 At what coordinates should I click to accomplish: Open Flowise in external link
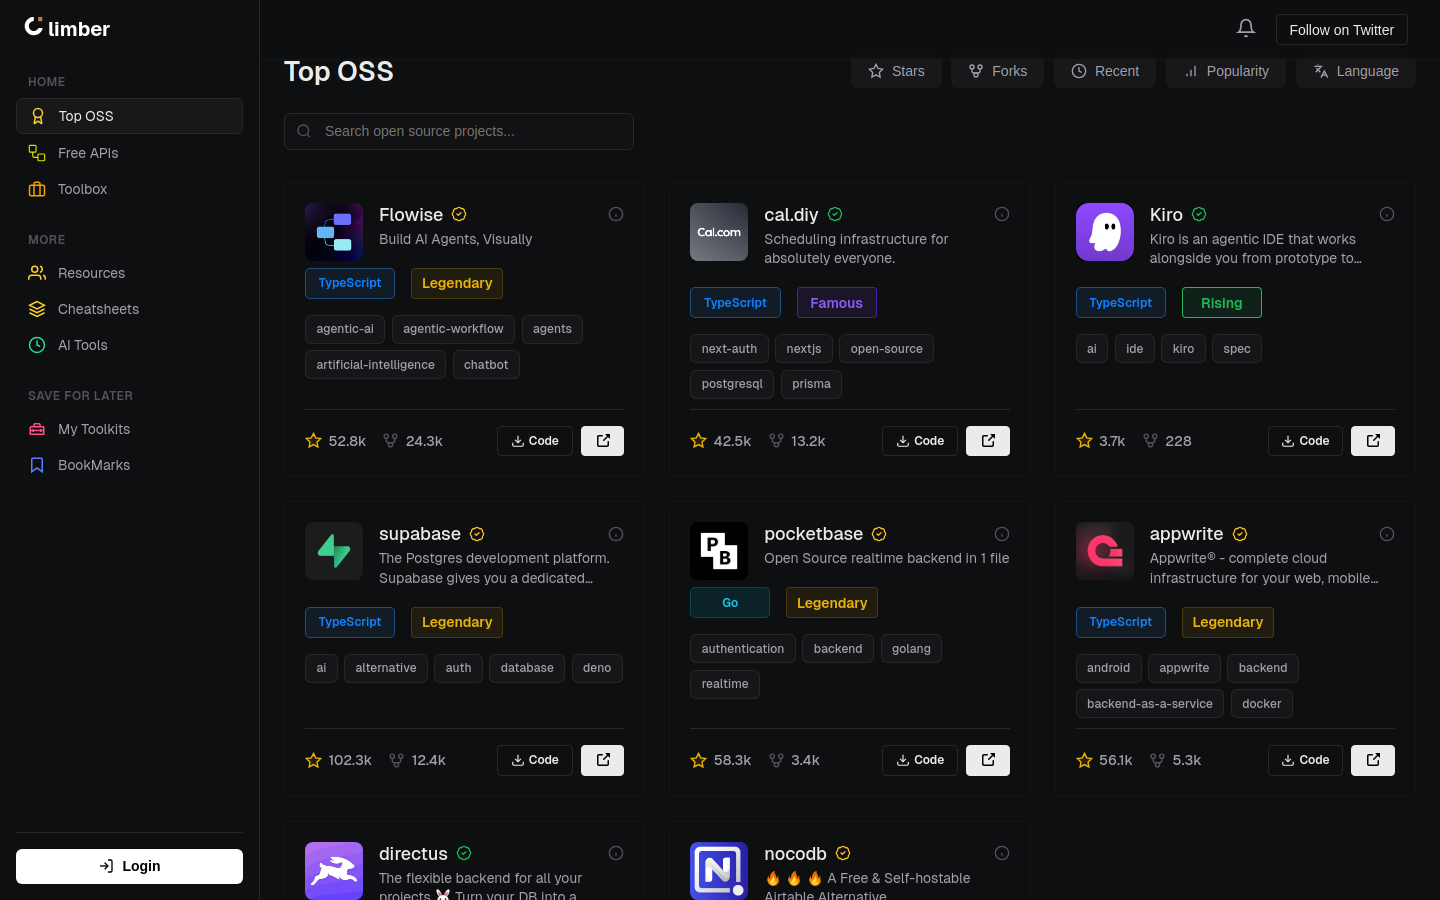point(603,441)
